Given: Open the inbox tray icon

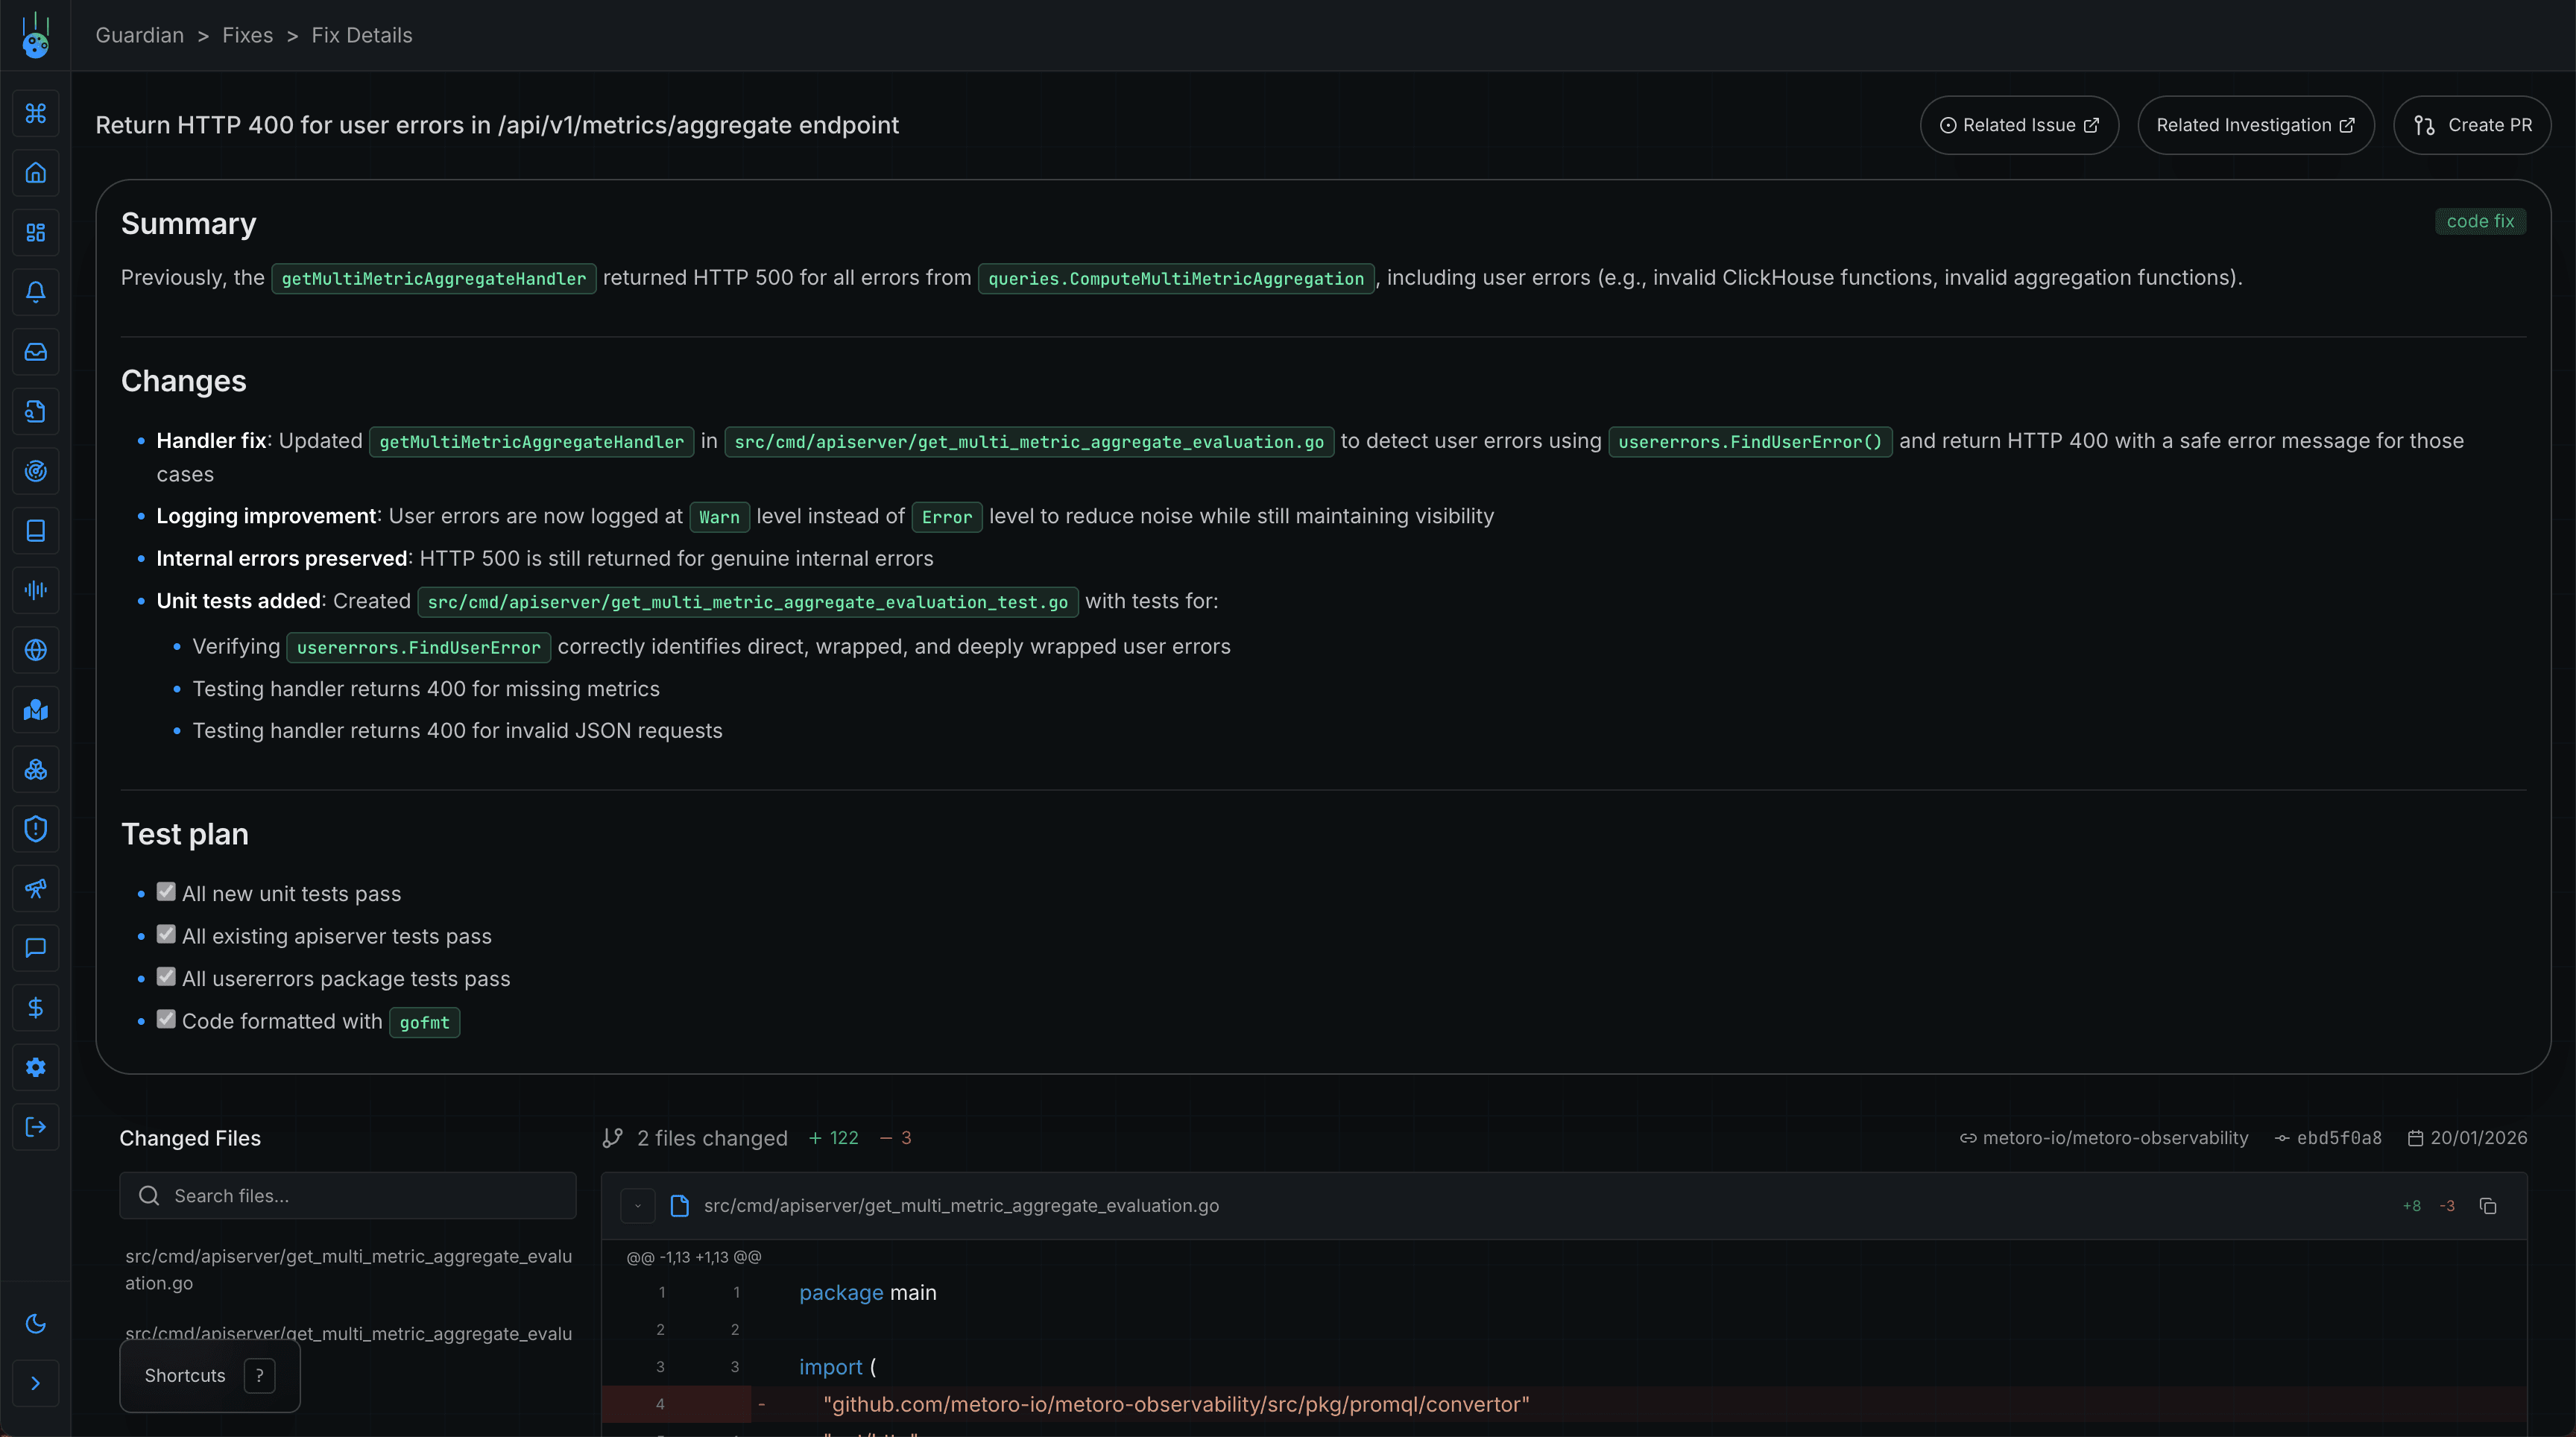Looking at the screenshot, I should (36, 351).
